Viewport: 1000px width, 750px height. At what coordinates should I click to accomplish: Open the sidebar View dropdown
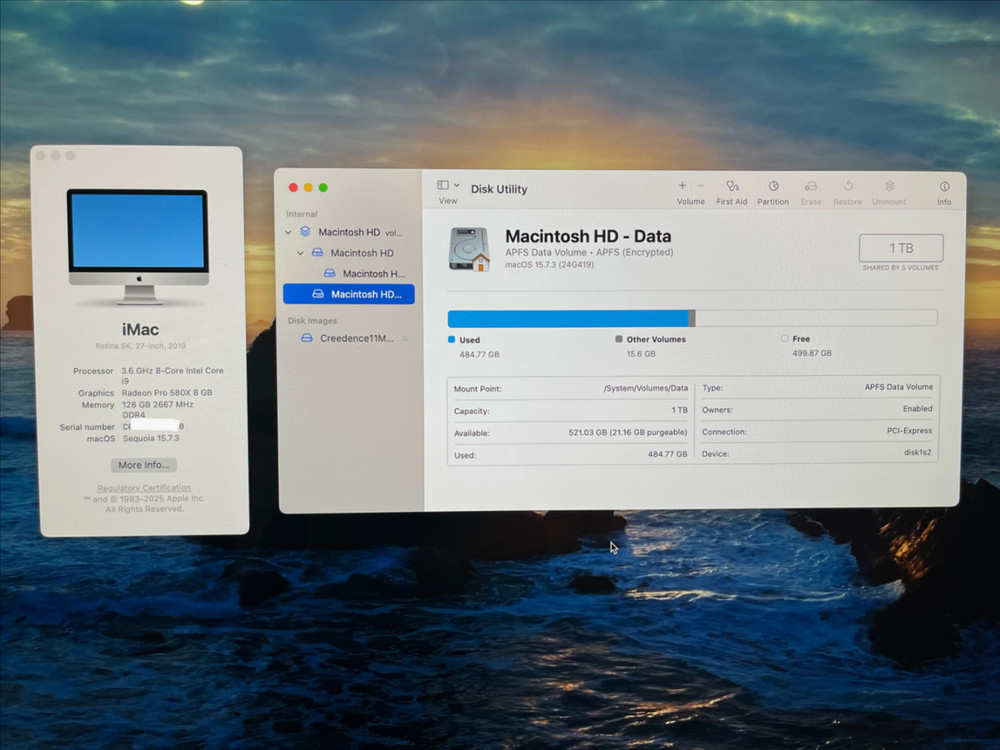point(448,186)
